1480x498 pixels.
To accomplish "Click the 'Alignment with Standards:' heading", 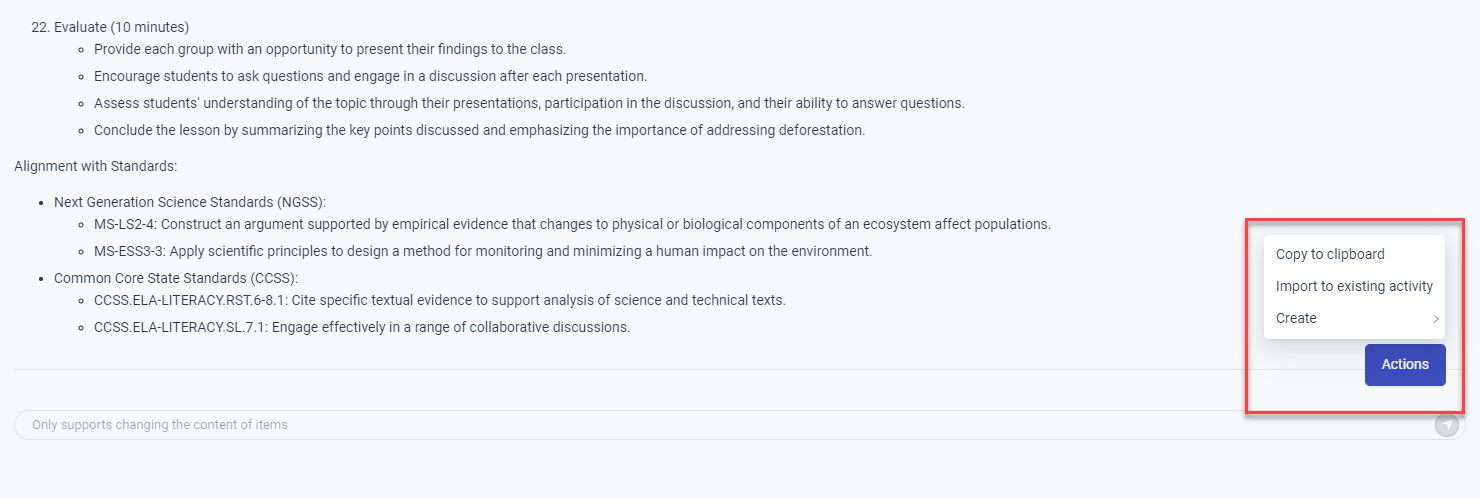I will [95, 166].
